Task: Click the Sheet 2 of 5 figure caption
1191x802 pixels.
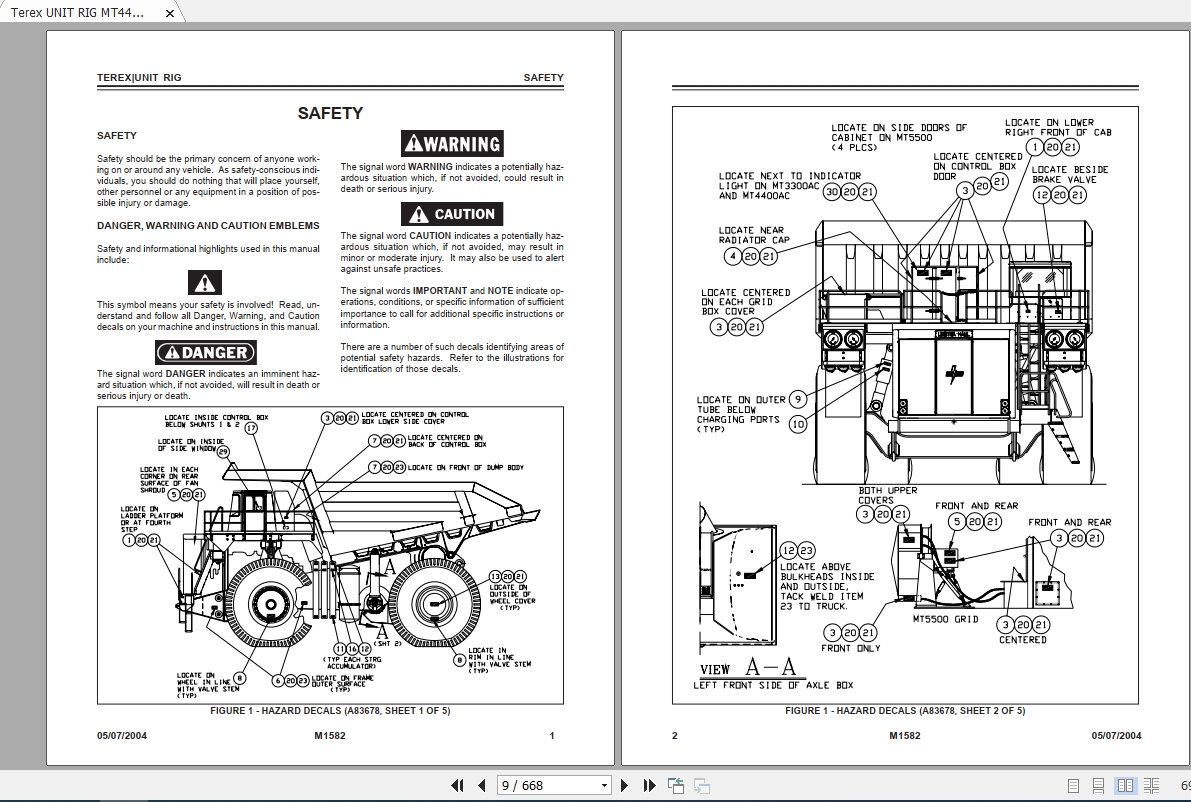Action: tap(905, 711)
